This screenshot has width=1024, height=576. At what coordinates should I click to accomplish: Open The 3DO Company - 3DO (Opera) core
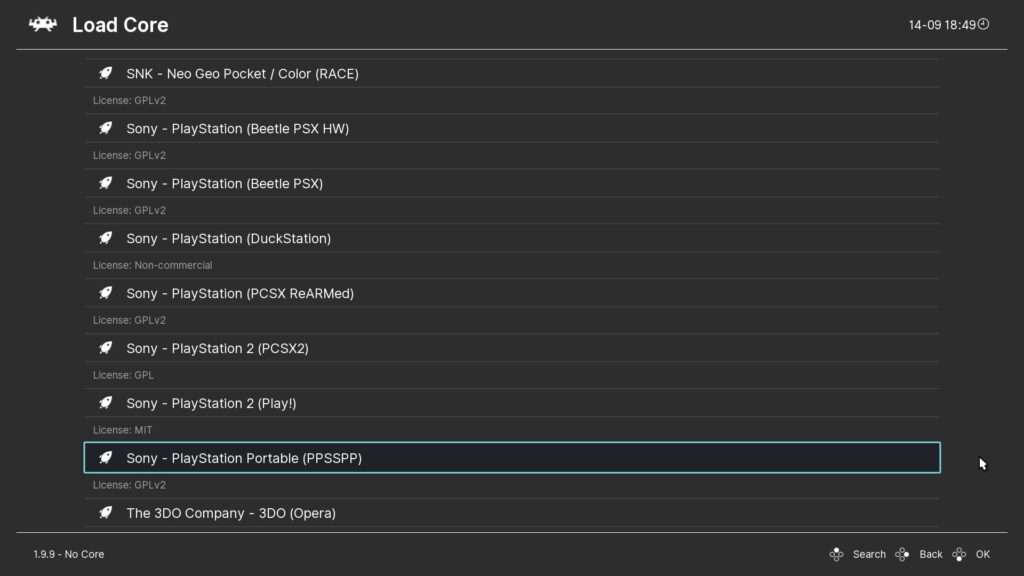tap(512, 513)
